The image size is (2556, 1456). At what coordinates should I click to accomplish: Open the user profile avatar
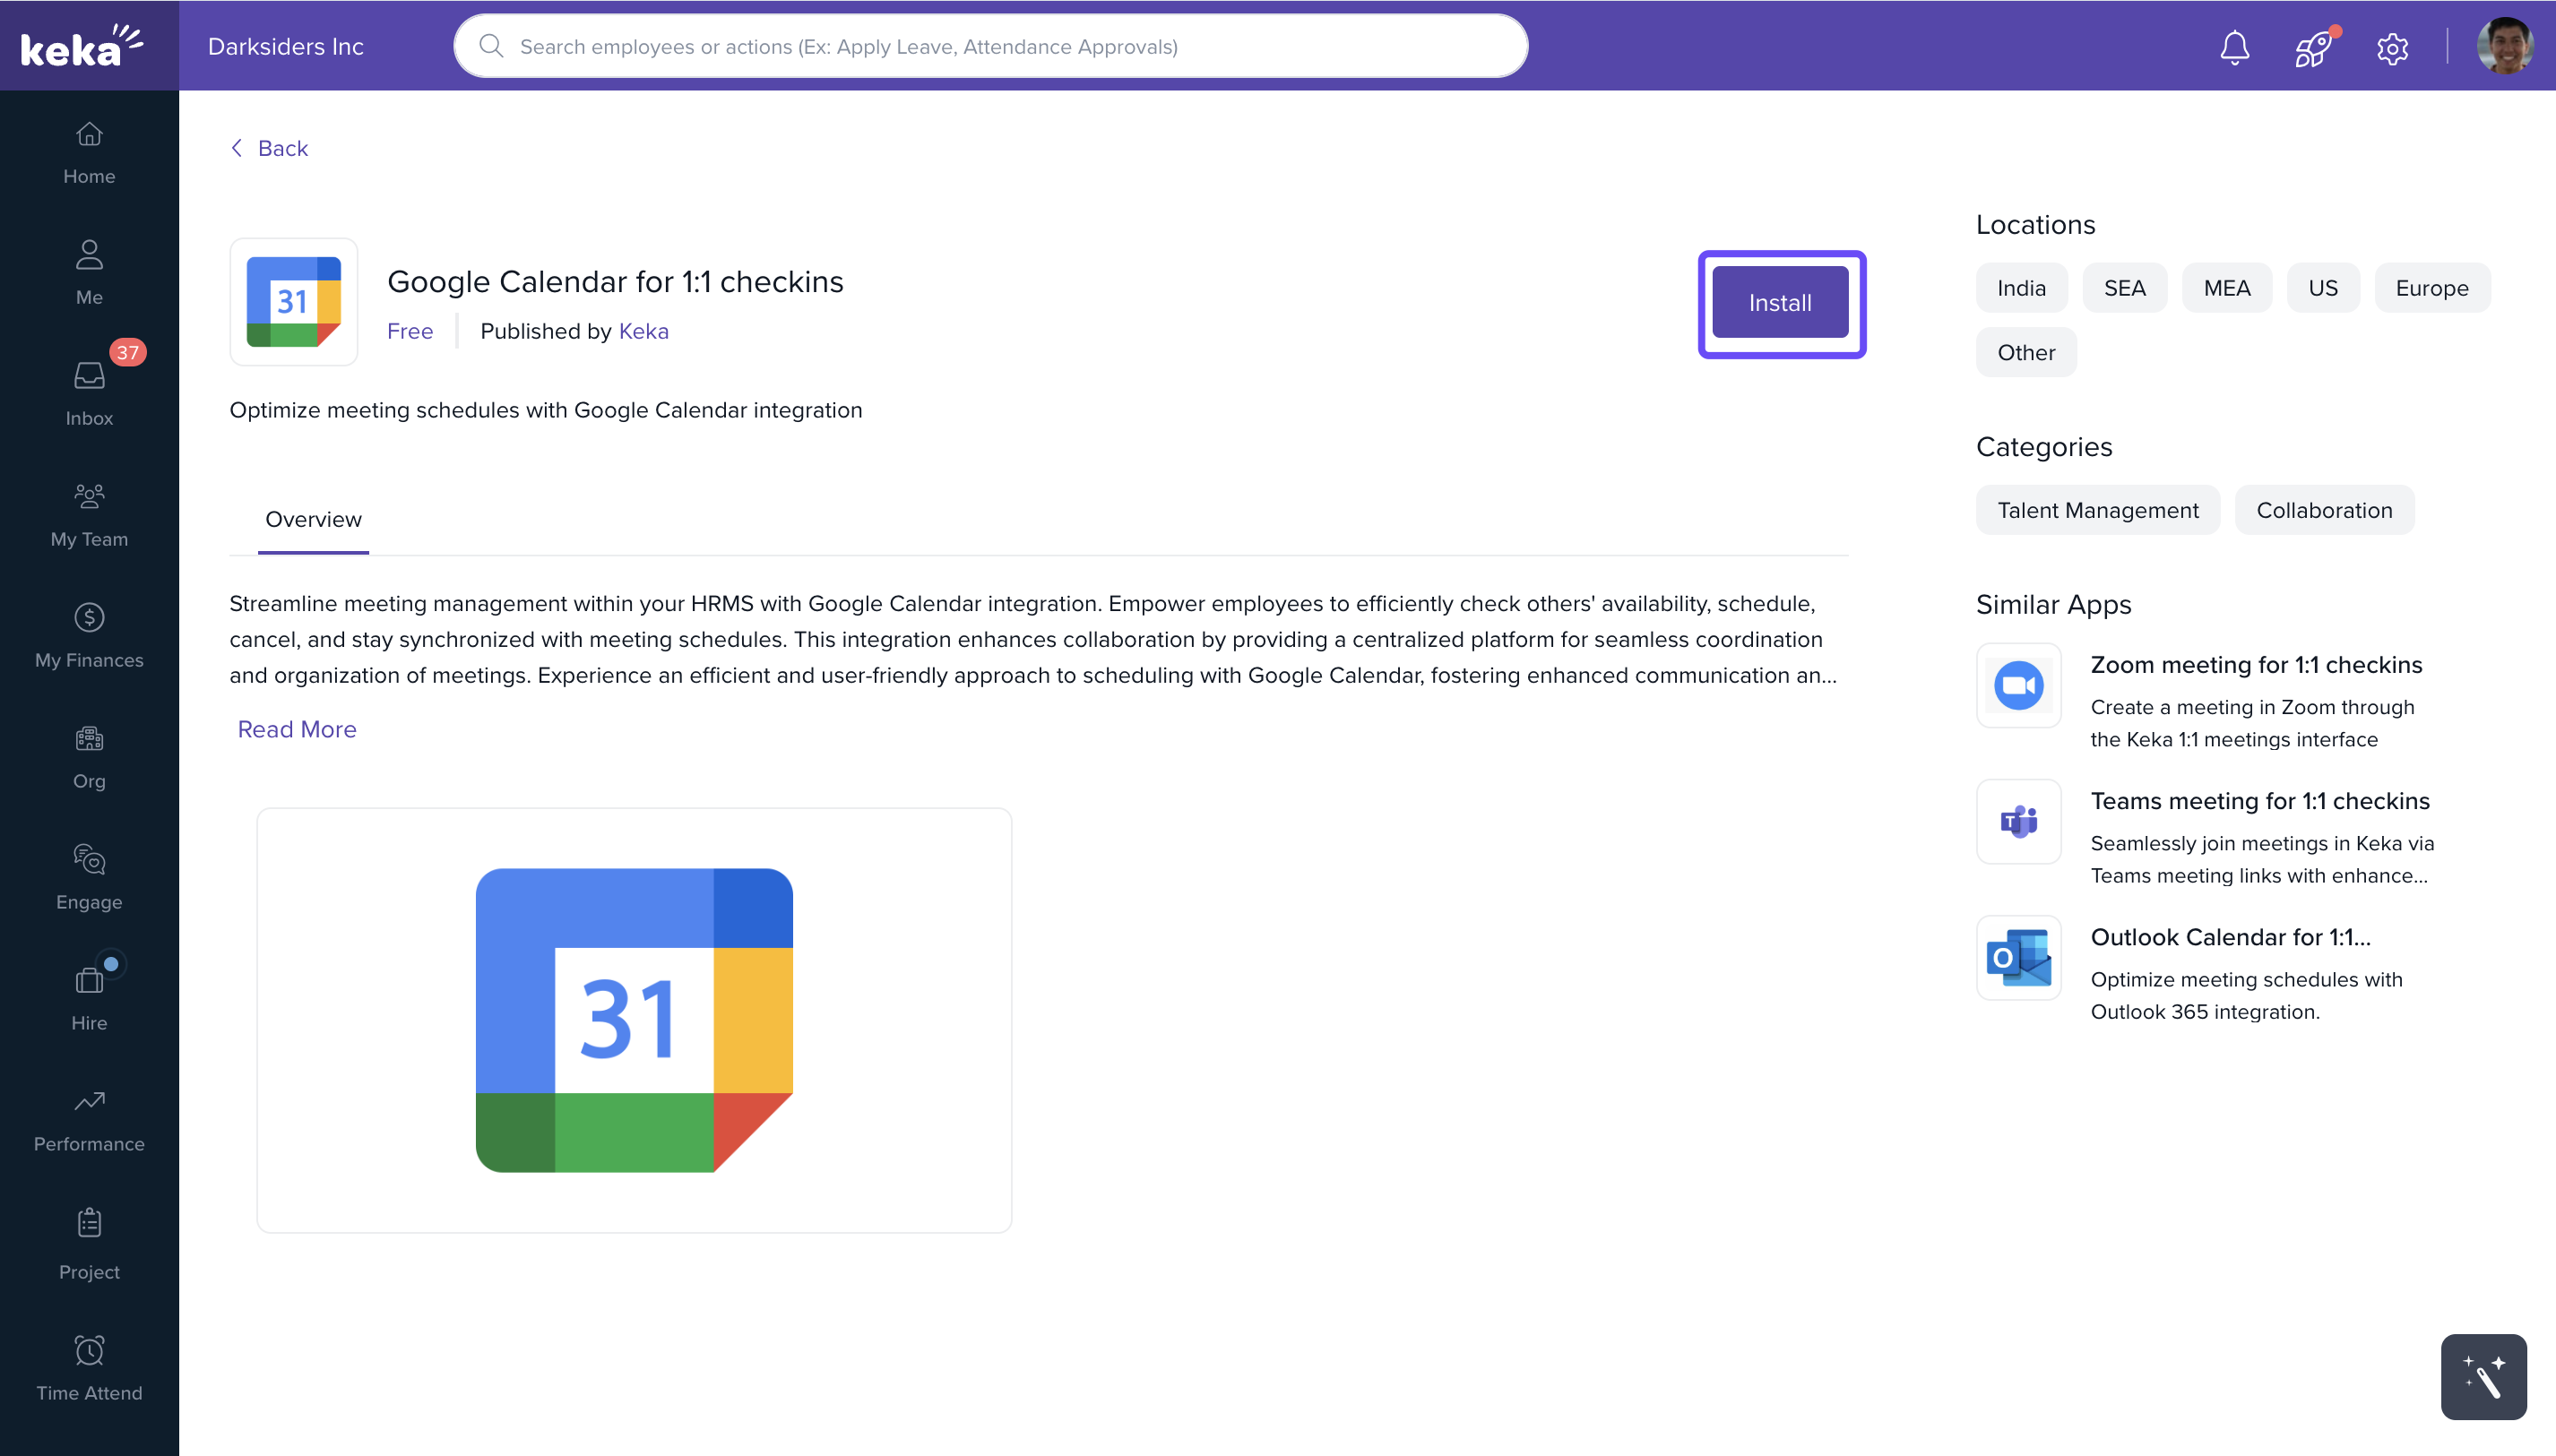point(2504,46)
